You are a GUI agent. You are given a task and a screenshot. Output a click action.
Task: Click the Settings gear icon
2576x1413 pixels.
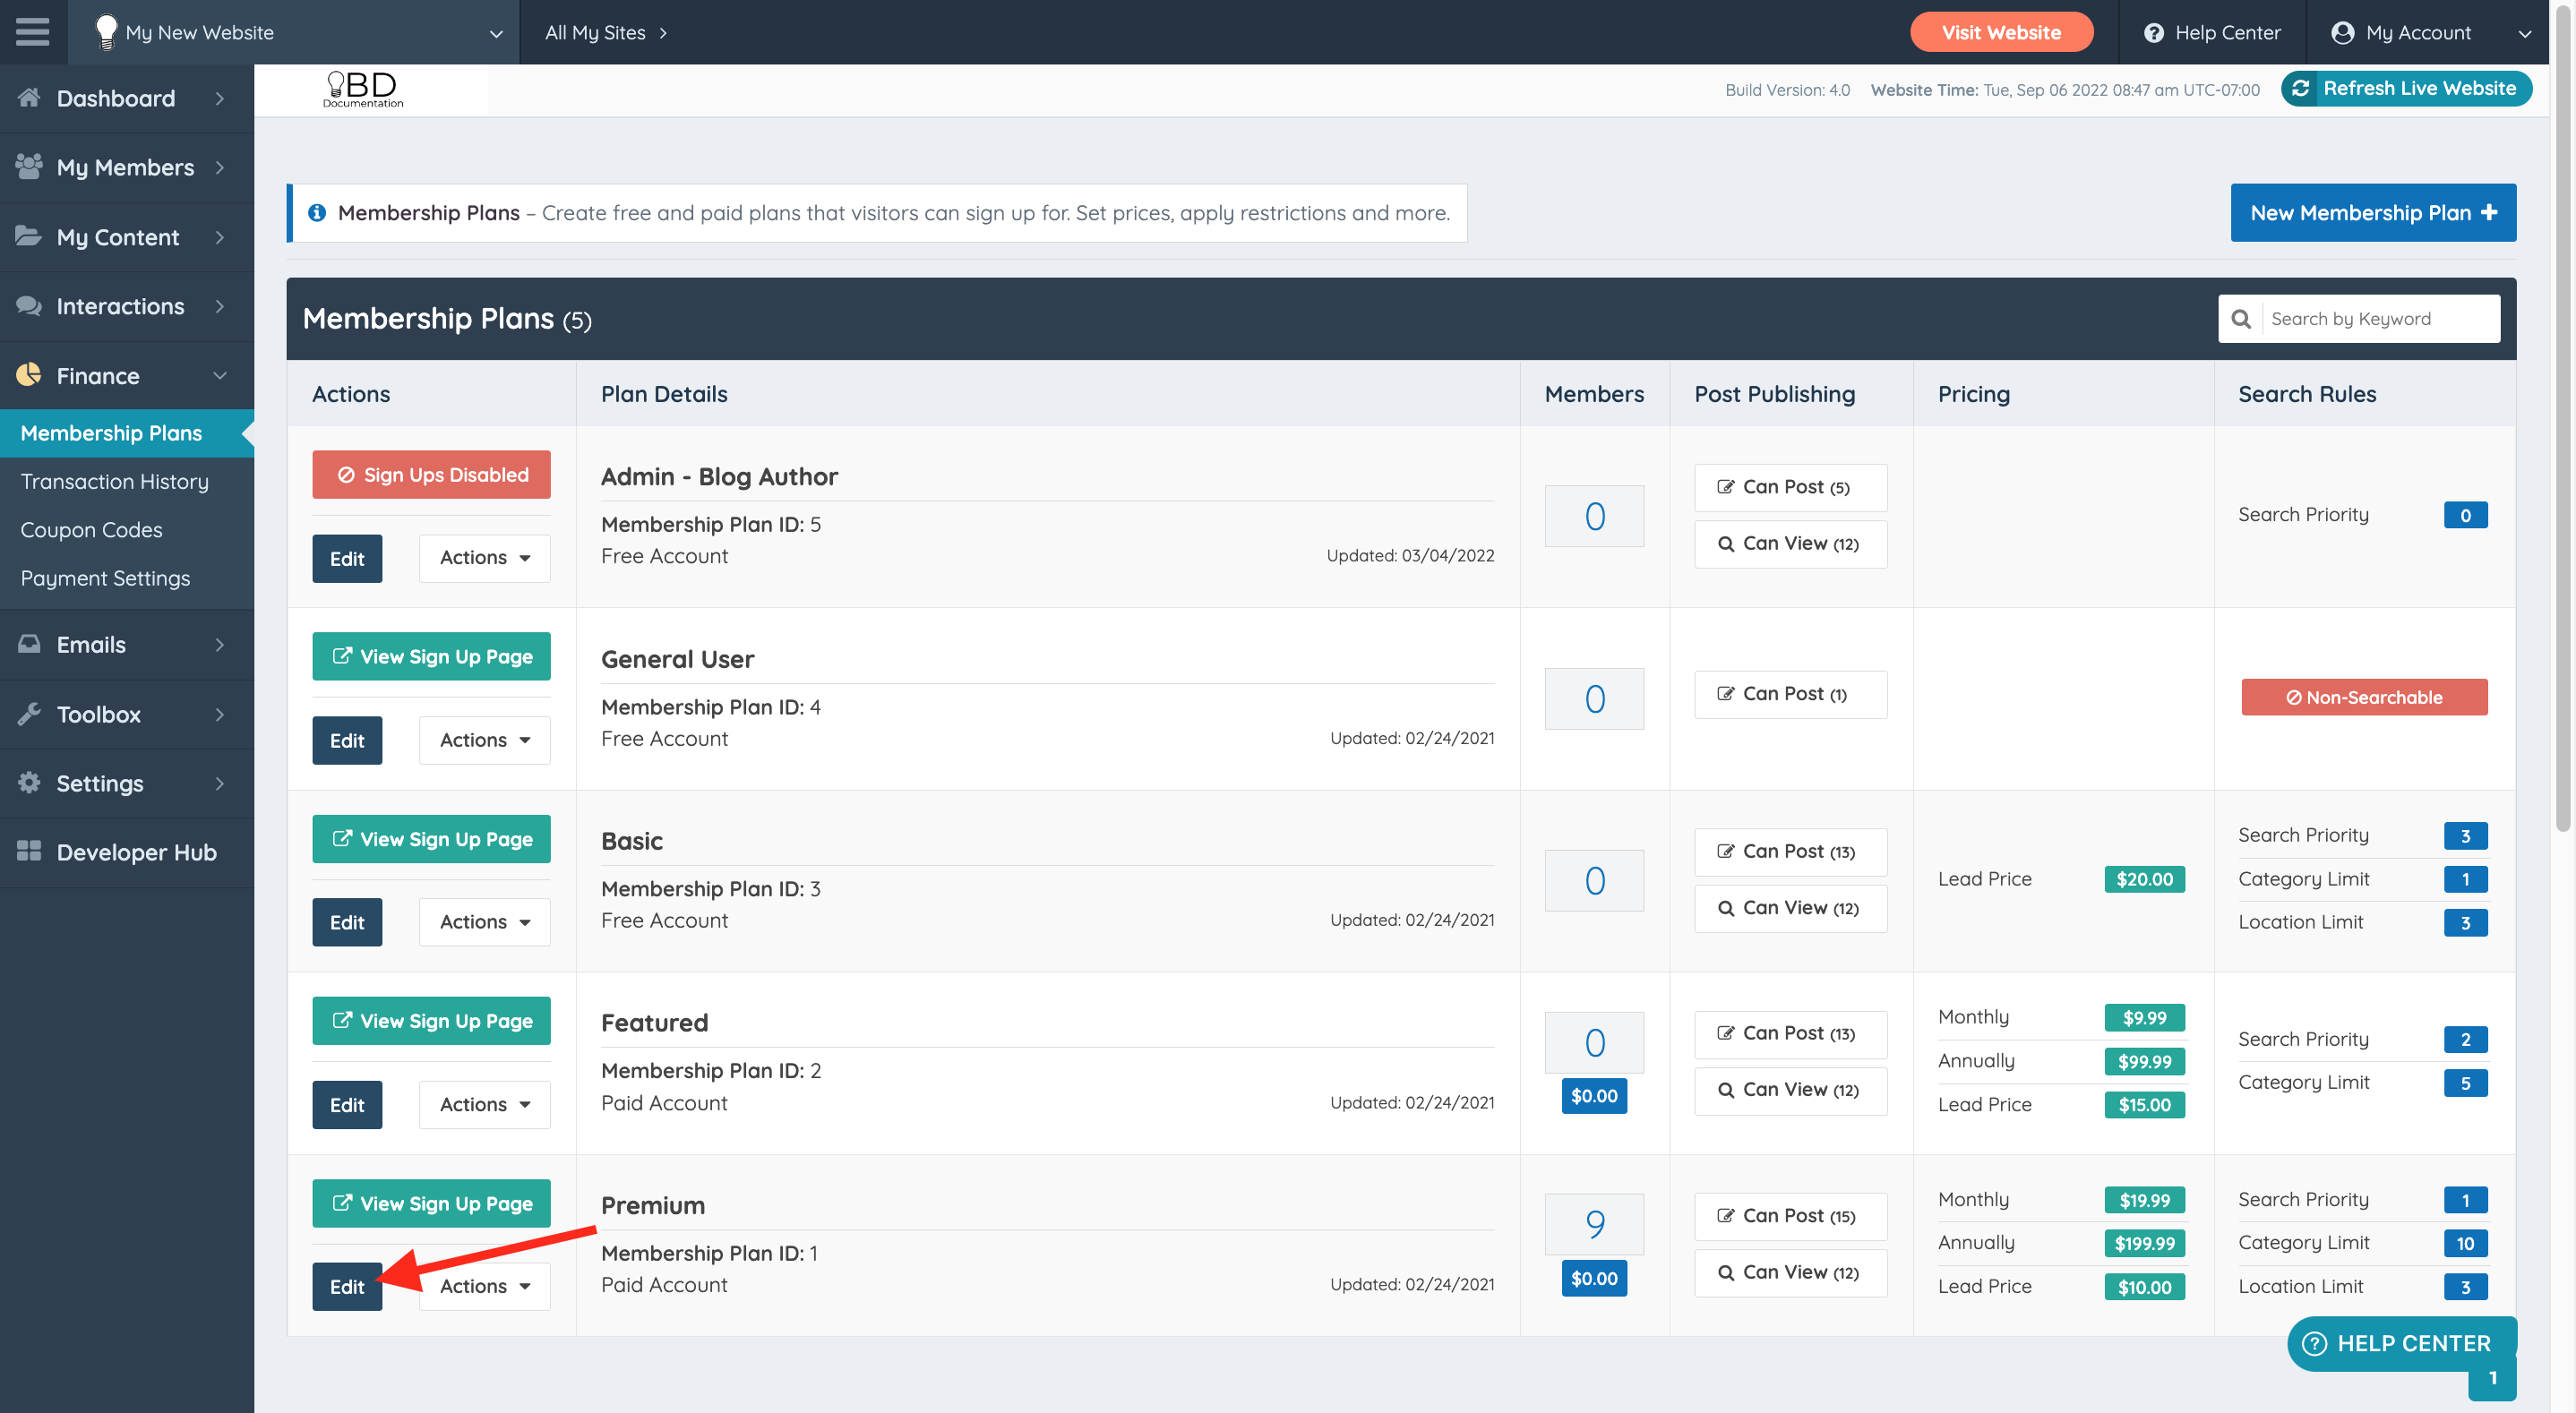pyautogui.click(x=29, y=783)
